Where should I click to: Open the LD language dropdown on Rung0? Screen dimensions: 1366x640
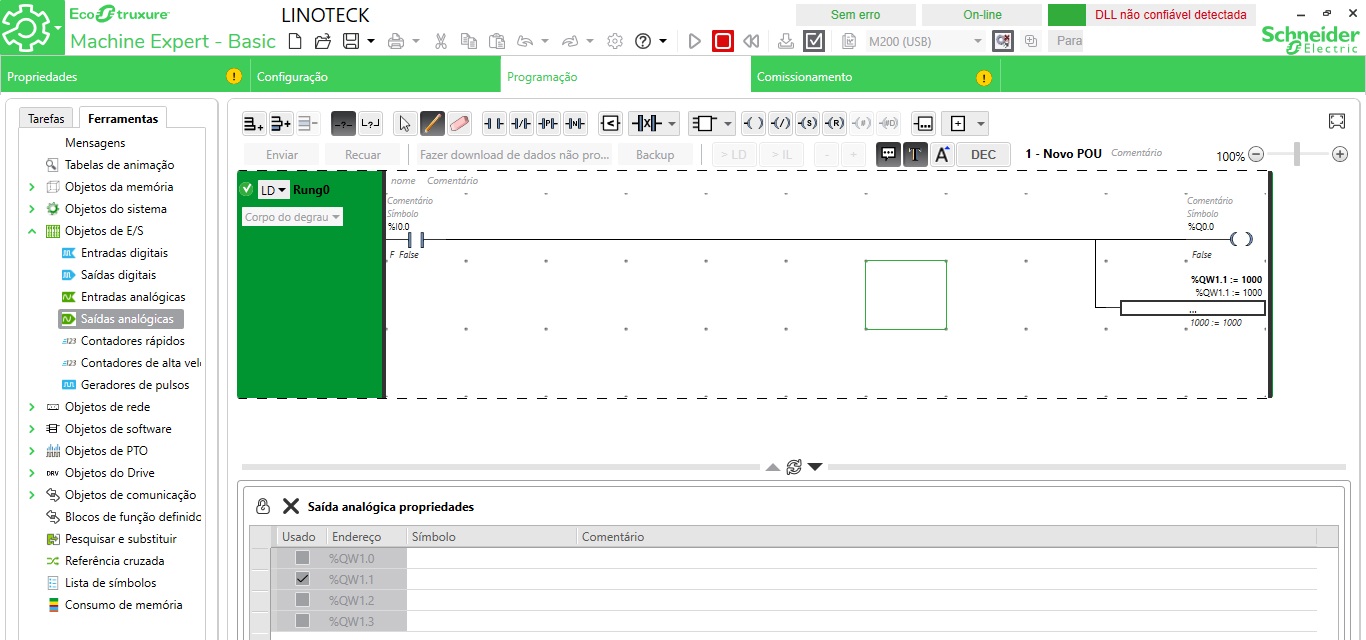273,190
